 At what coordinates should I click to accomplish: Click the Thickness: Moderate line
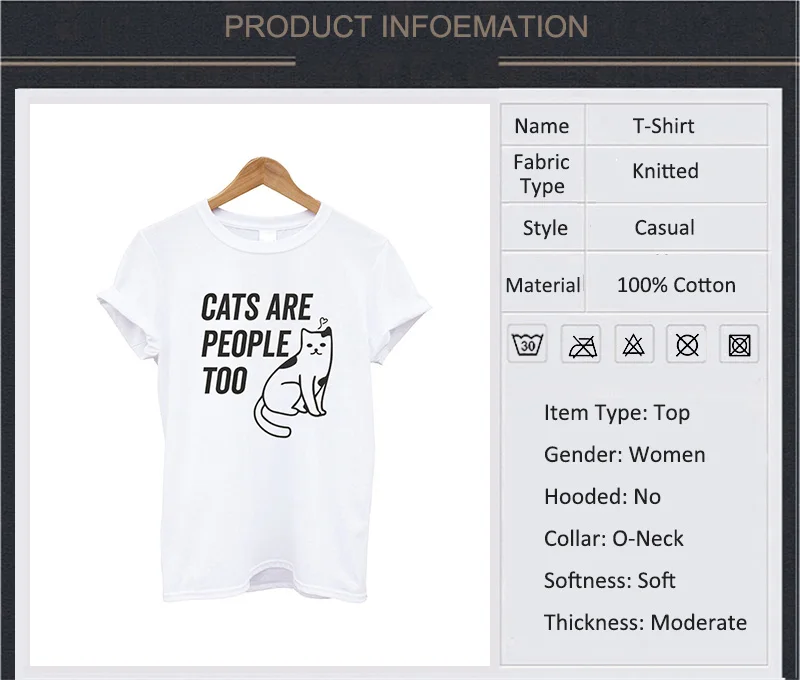tap(645, 622)
